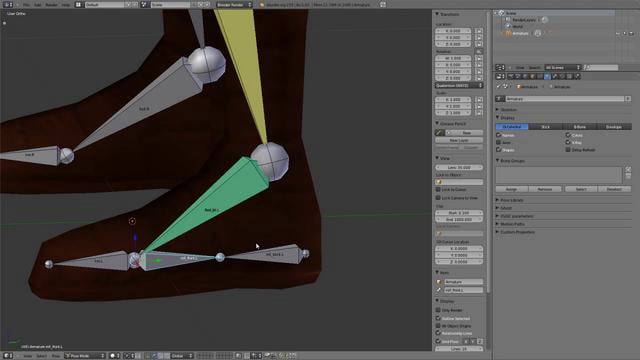The height and width of the screenshot is (360, 640).
Task: Click the view Lens value slider
Action: (x=459, y=167)
